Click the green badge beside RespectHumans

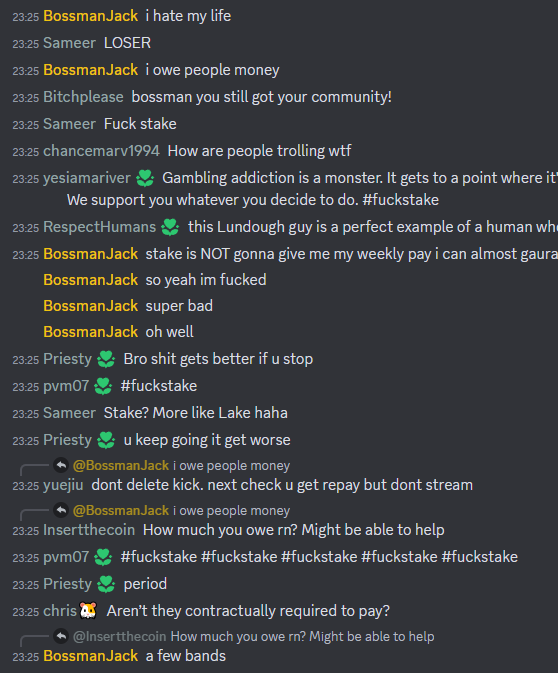coord(170,227)
